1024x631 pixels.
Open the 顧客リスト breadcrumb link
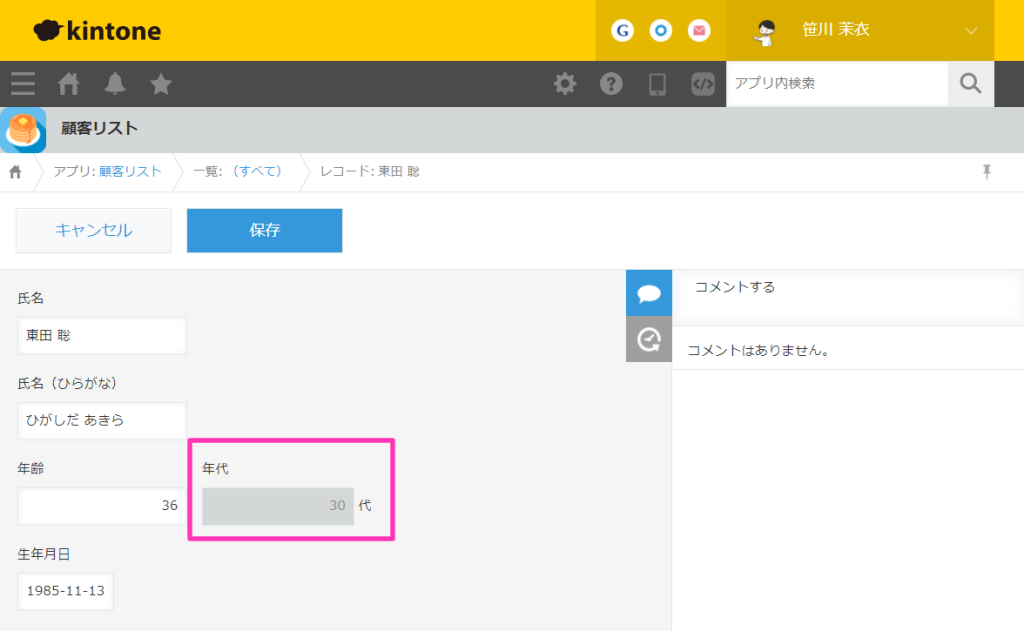pyautogui.click(x=130, y=171)
